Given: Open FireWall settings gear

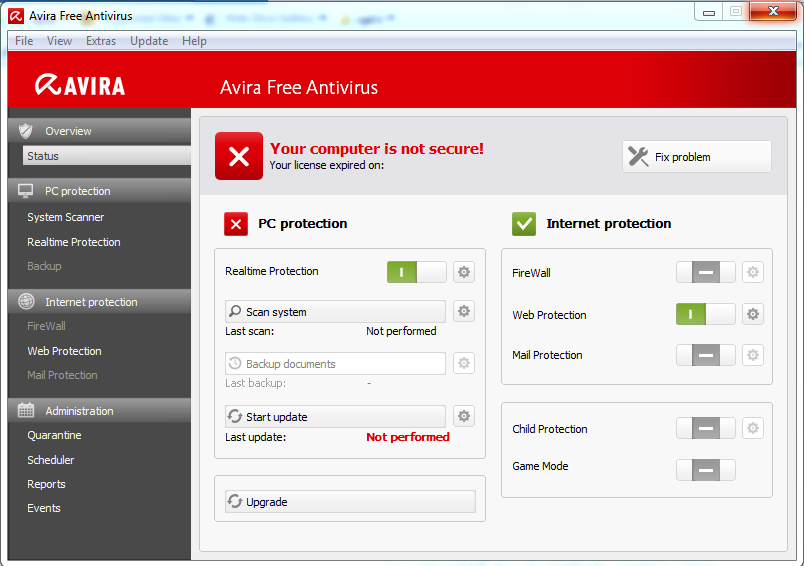Looking at the screenshot, I should click(x=753, y=272).
